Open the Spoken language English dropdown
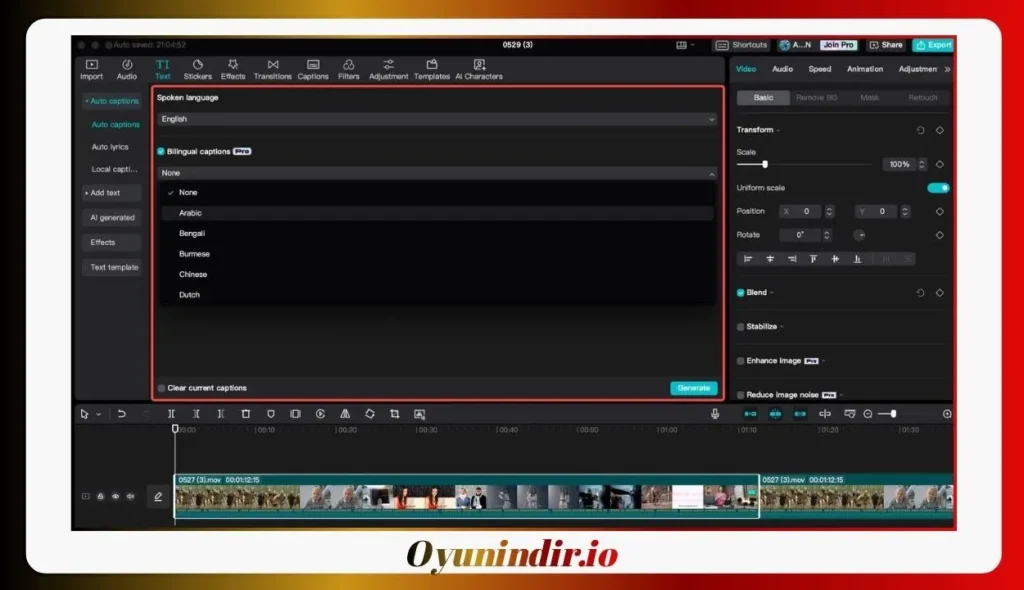The height and width of the screenshot is (590, 1024). pos(438,119)
